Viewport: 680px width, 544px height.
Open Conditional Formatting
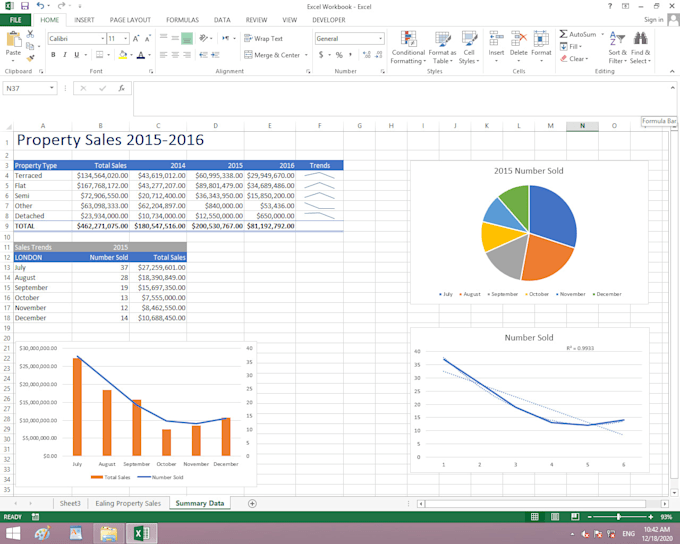(x=408, y=48)
